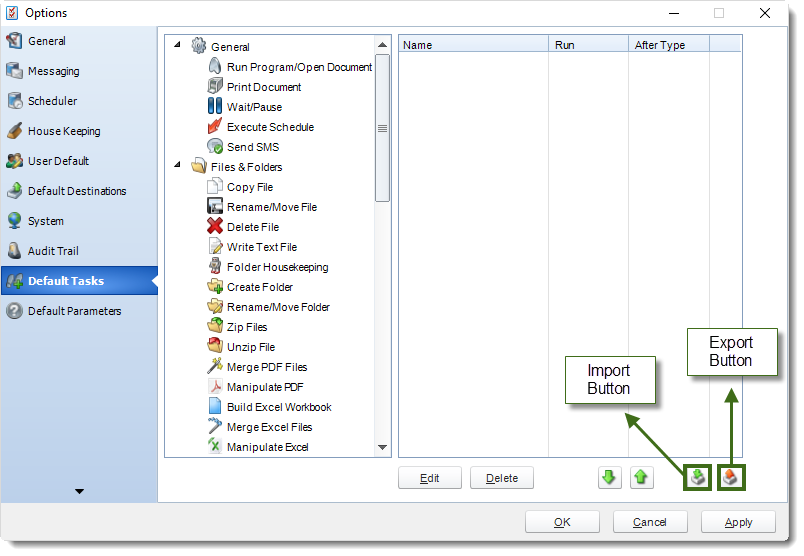The height and width of the screenshot is (556, 804).
Task: Click the Delete button below the task list
Action: pos(501,478)
